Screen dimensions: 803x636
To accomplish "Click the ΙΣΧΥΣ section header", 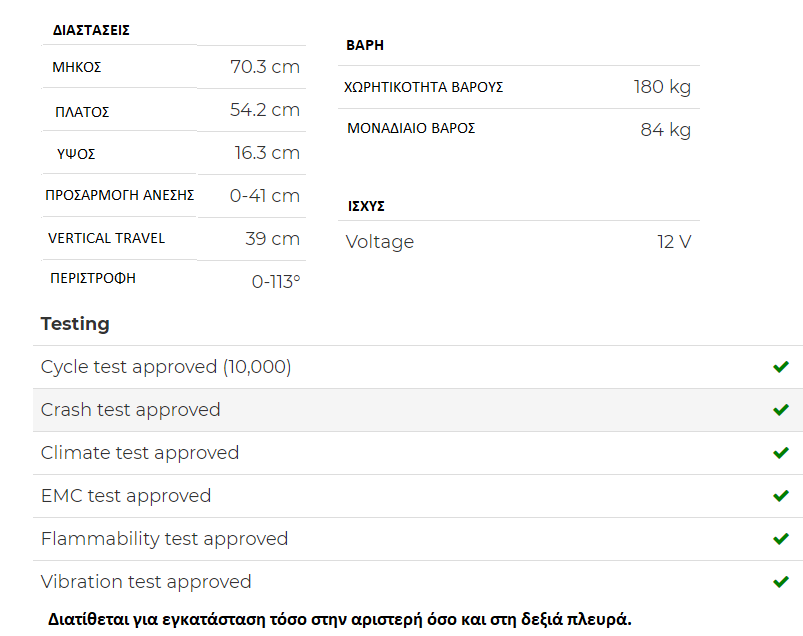I will (366, 206).
